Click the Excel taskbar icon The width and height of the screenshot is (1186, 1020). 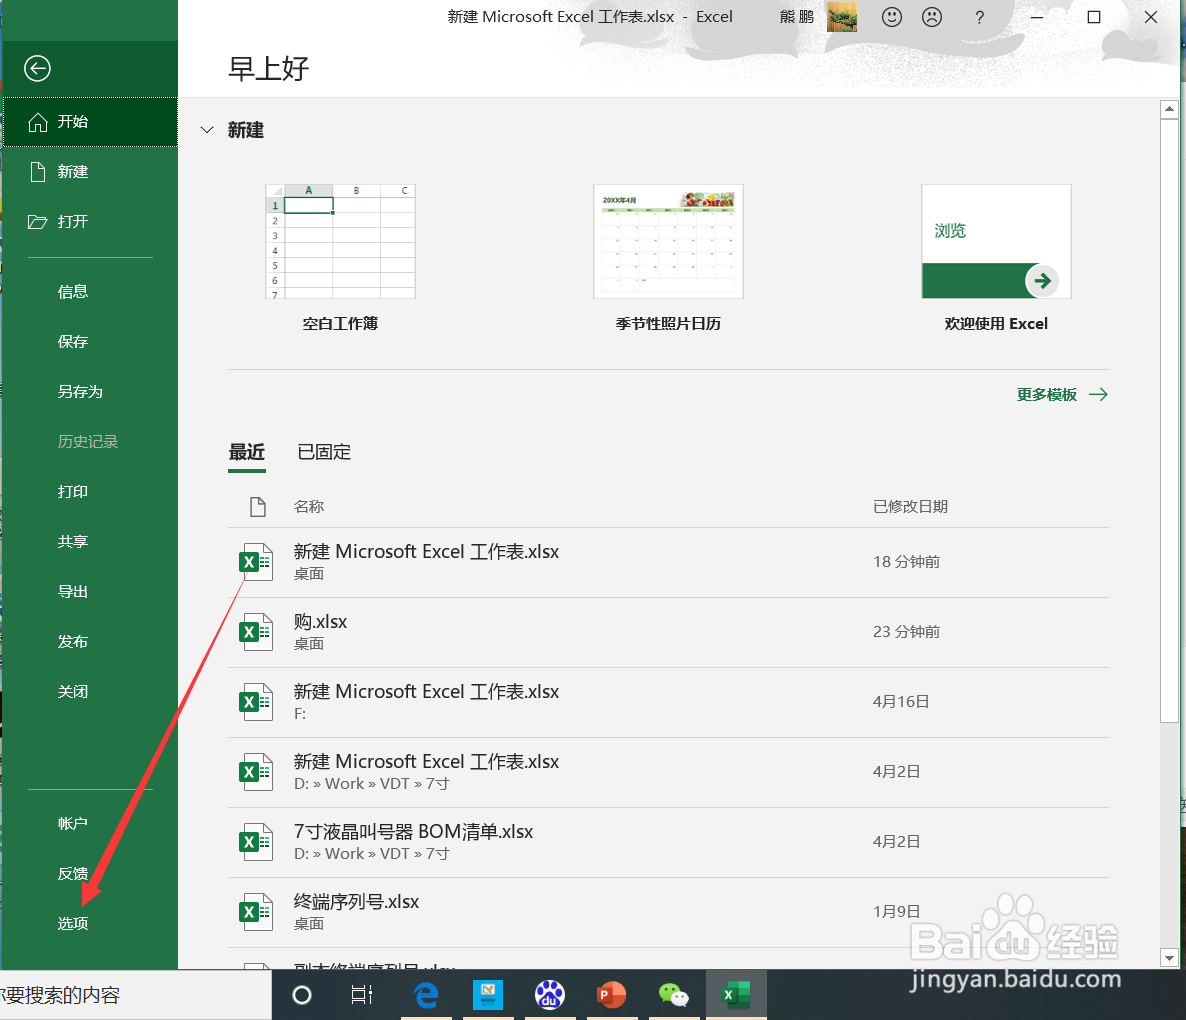(736, 995)
